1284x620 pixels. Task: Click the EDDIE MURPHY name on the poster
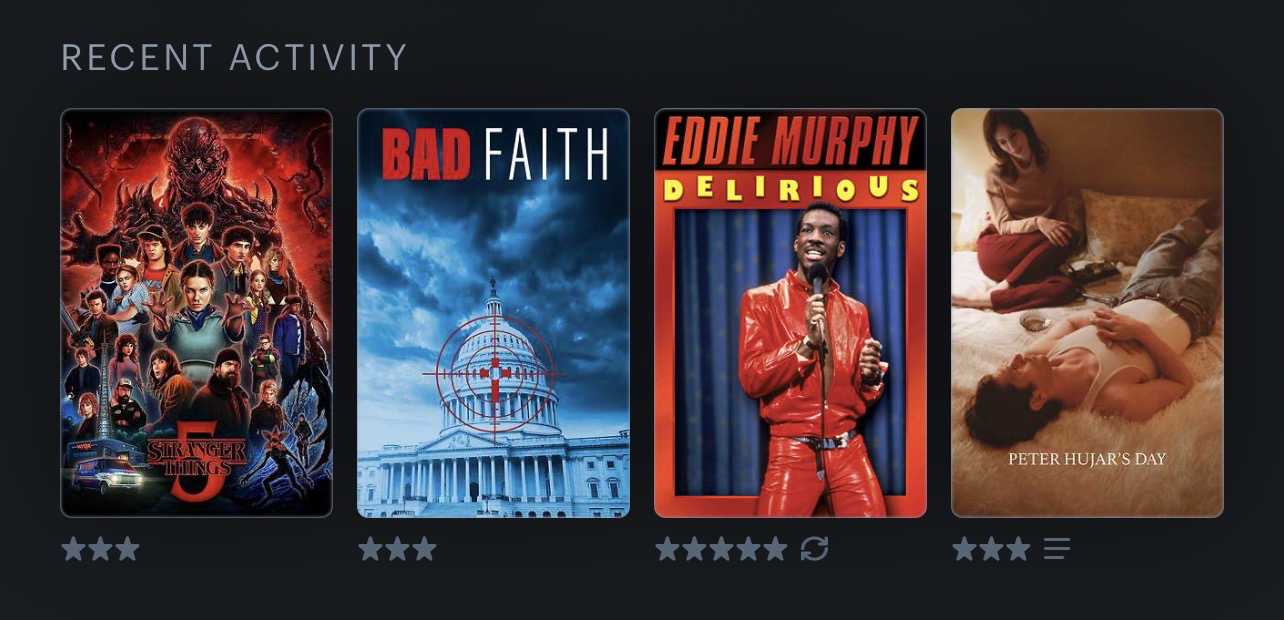[x=790, y=141]
